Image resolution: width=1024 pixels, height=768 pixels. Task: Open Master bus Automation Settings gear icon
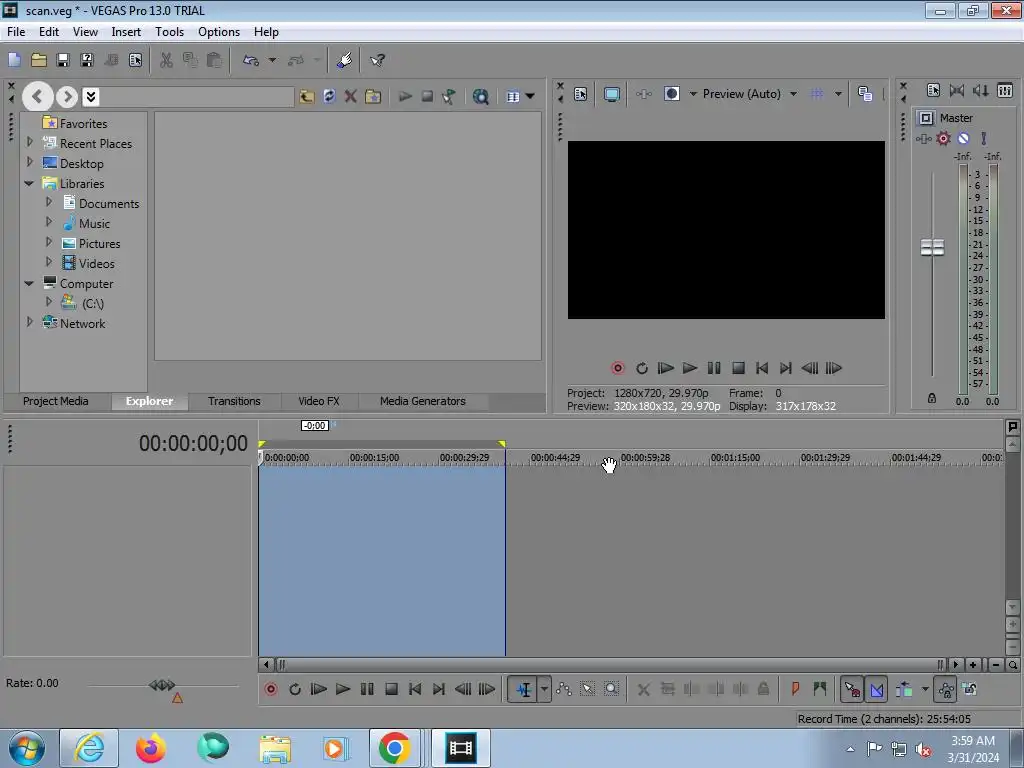coord(944,138)
